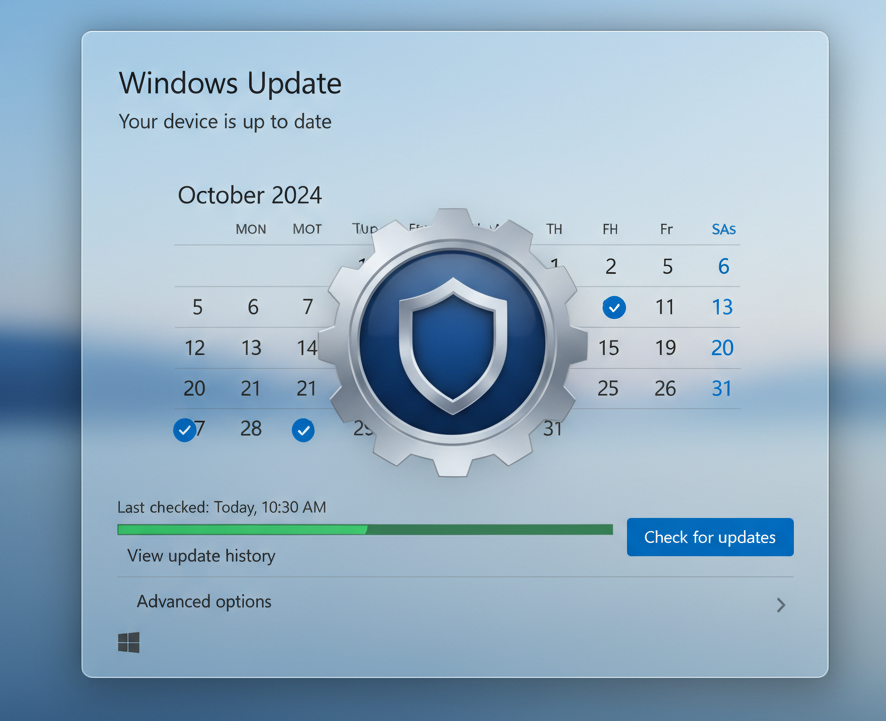Choose the blue 13 in SAs column

point(722,307)
